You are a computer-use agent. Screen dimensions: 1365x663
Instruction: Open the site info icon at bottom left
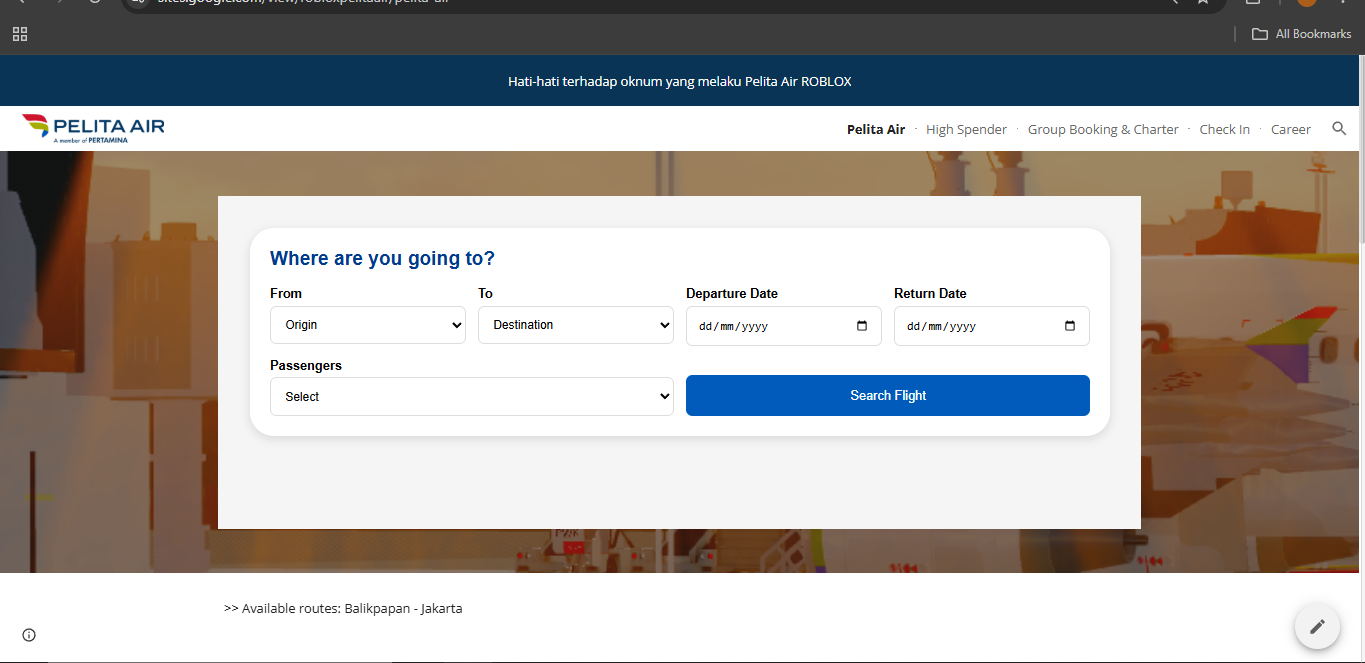29,635
